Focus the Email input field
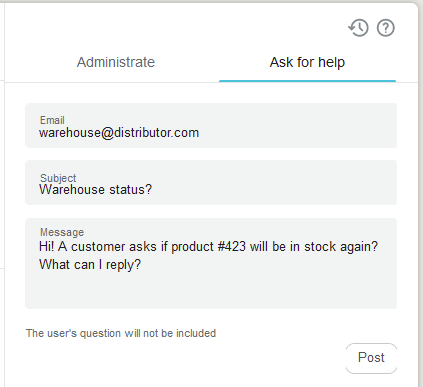Image resolution: width=423 pixels, height=387 pixels. 211,126
